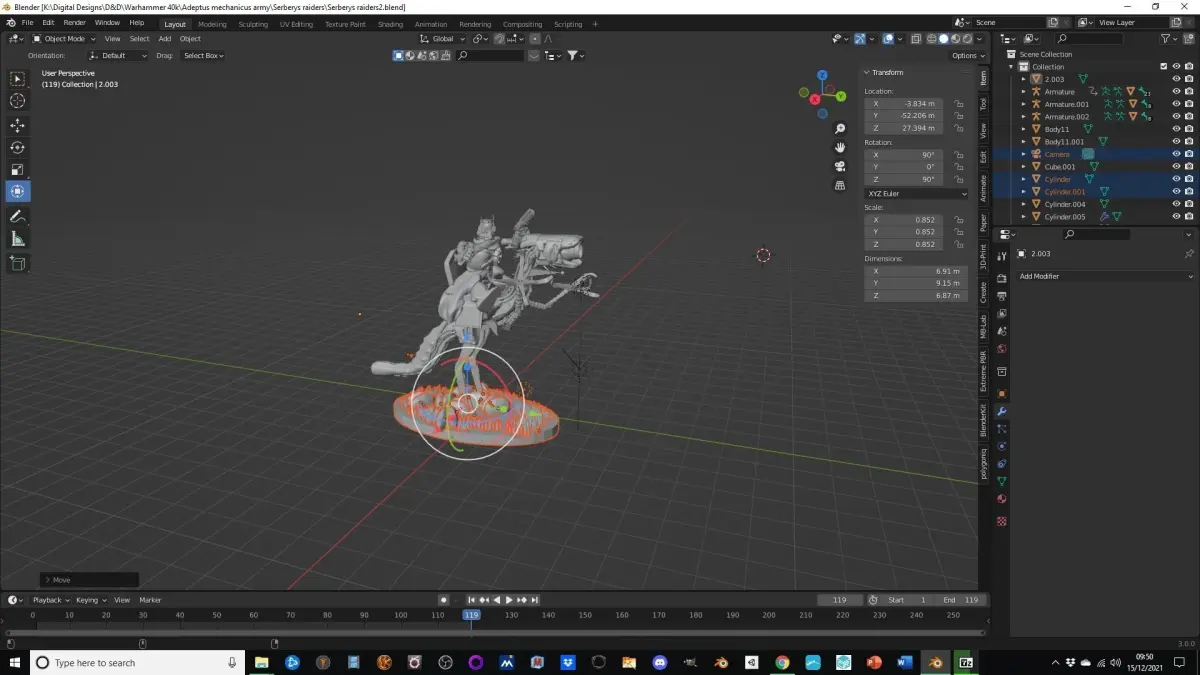The image size is (1200, 675).
Task: Switch to Shading workspace tab
Action: point(390,24)
